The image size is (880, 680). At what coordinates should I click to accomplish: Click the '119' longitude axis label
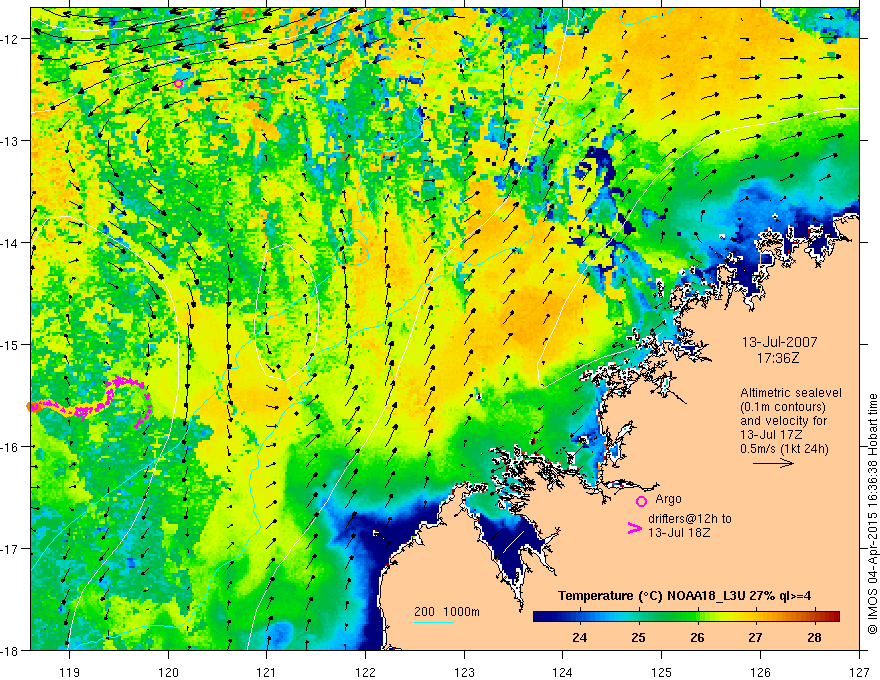(x=70, y=672)
